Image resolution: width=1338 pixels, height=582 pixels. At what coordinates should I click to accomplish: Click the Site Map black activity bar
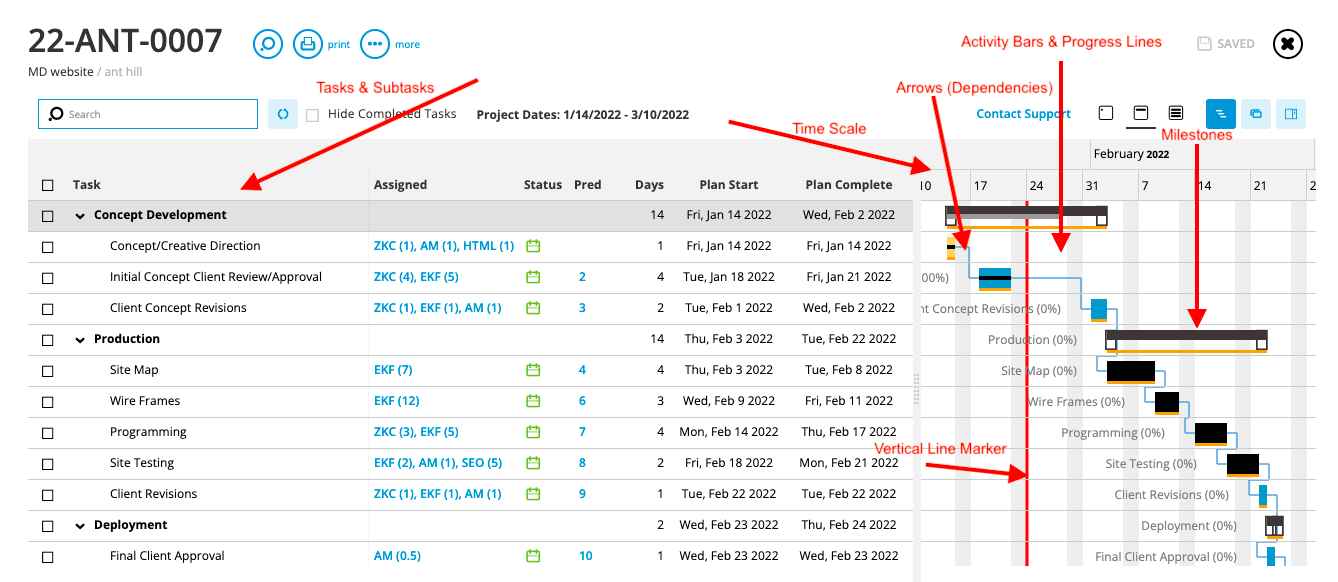point(1131,372)
